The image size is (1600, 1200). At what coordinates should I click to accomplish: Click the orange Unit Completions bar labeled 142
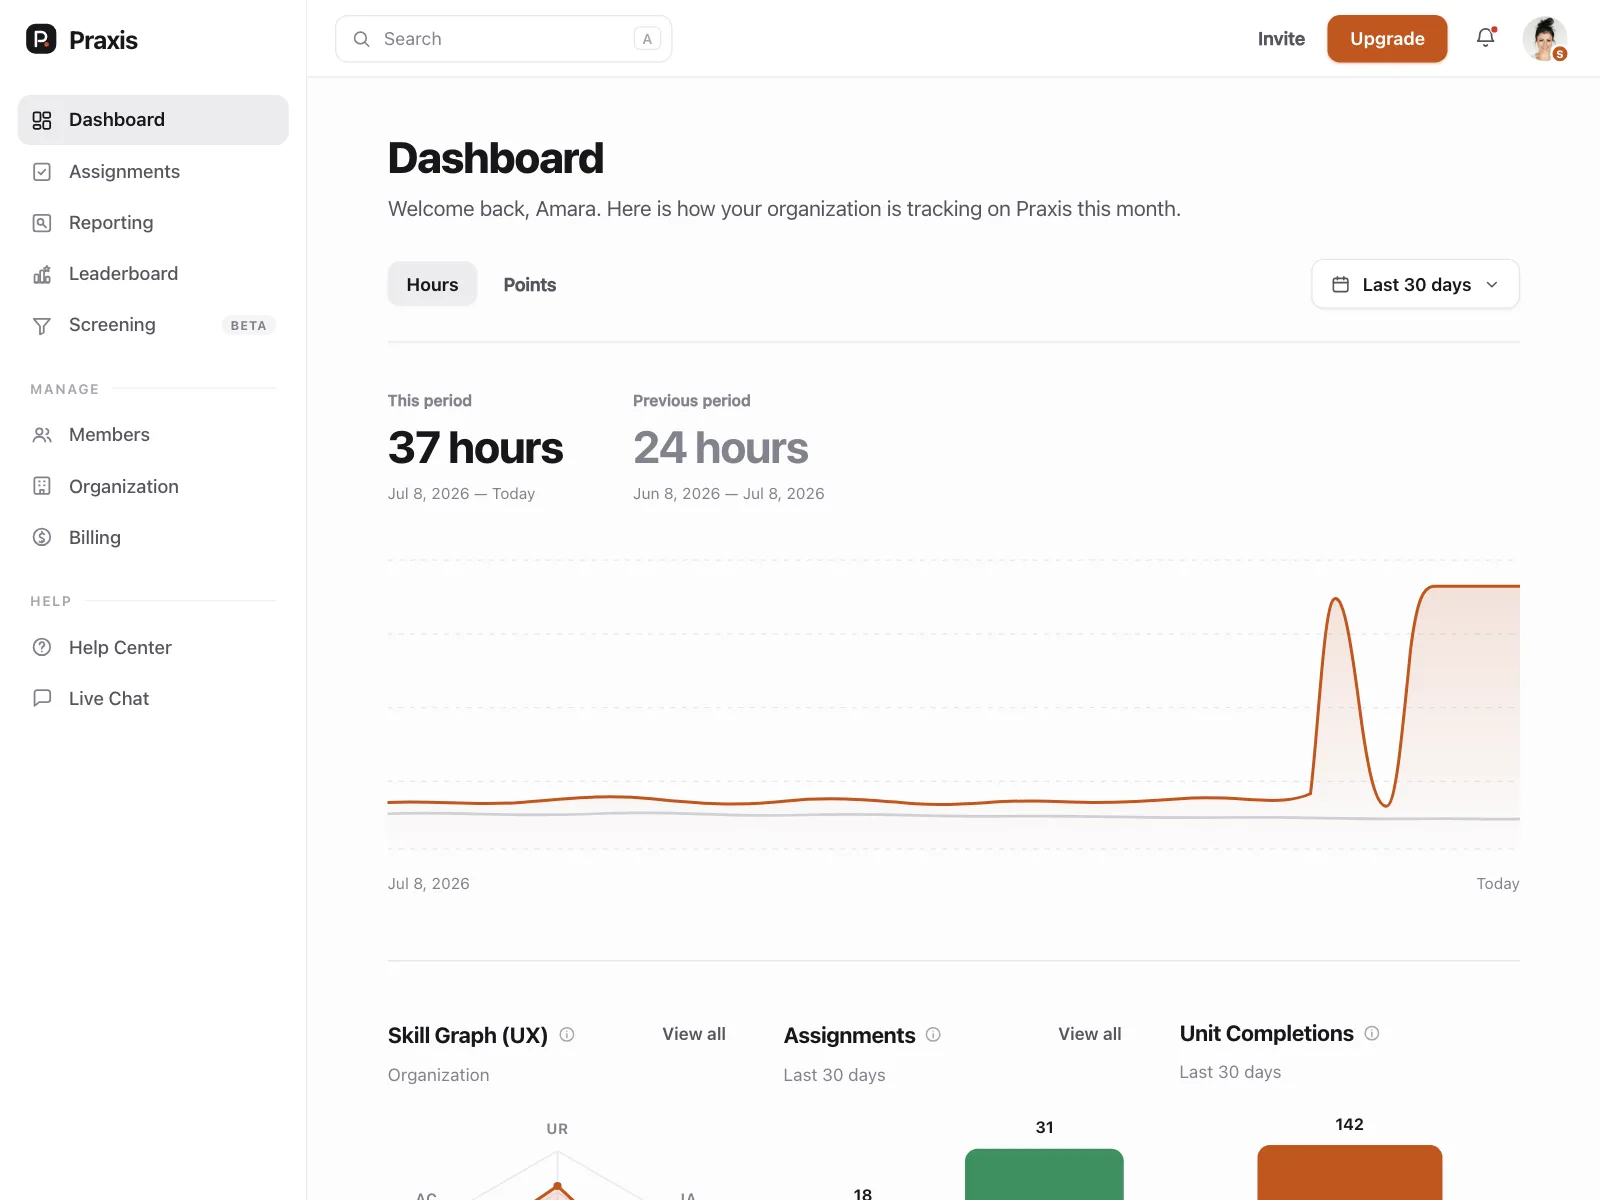tap(1349, 1172)
